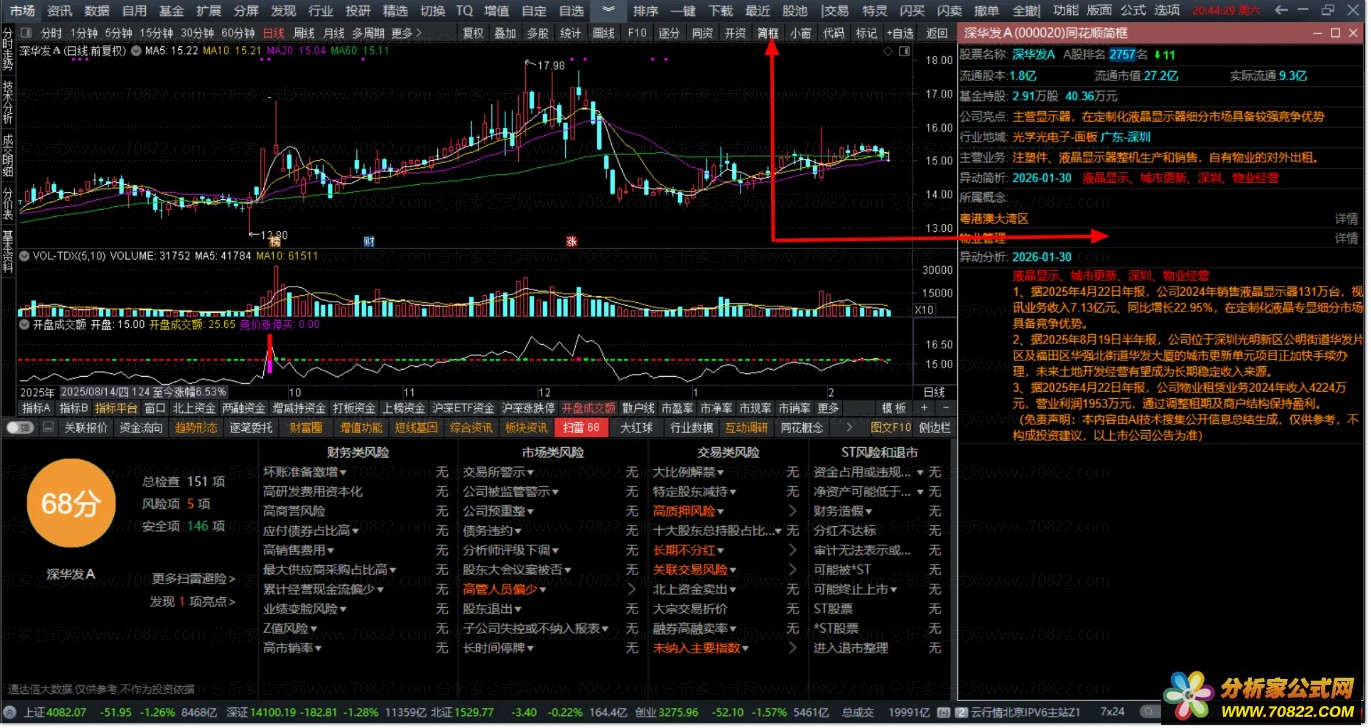Click 详情 link beside 粤港澳大湾区
Viewport: 1371px width, 728px height.
[1345, 218]
